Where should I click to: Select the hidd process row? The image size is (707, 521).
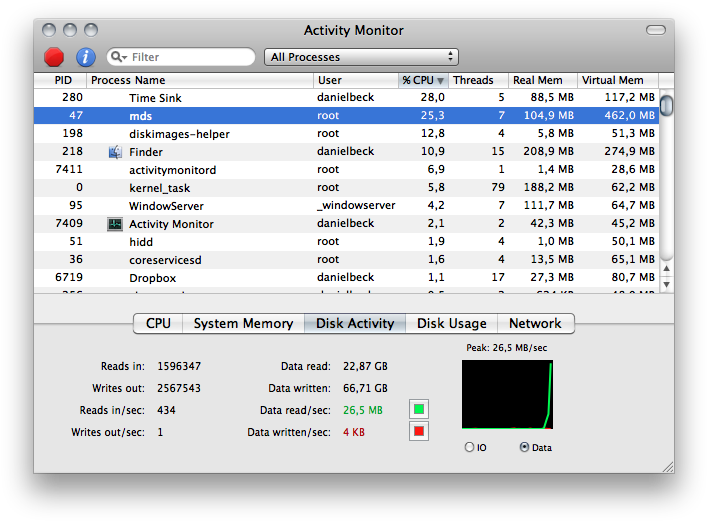pyautogui.click(x=346, y=242)
